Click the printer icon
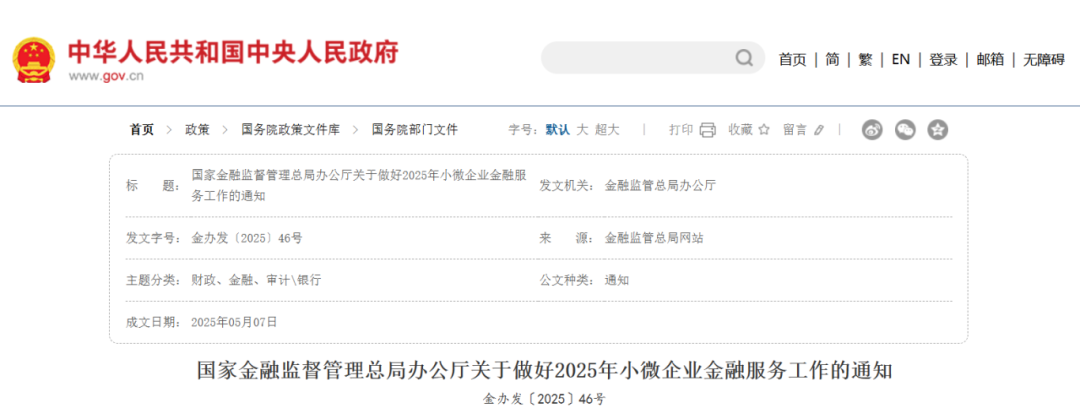Screen dimensions: 1080x414 pyautogui.click(x=708, y=130)
